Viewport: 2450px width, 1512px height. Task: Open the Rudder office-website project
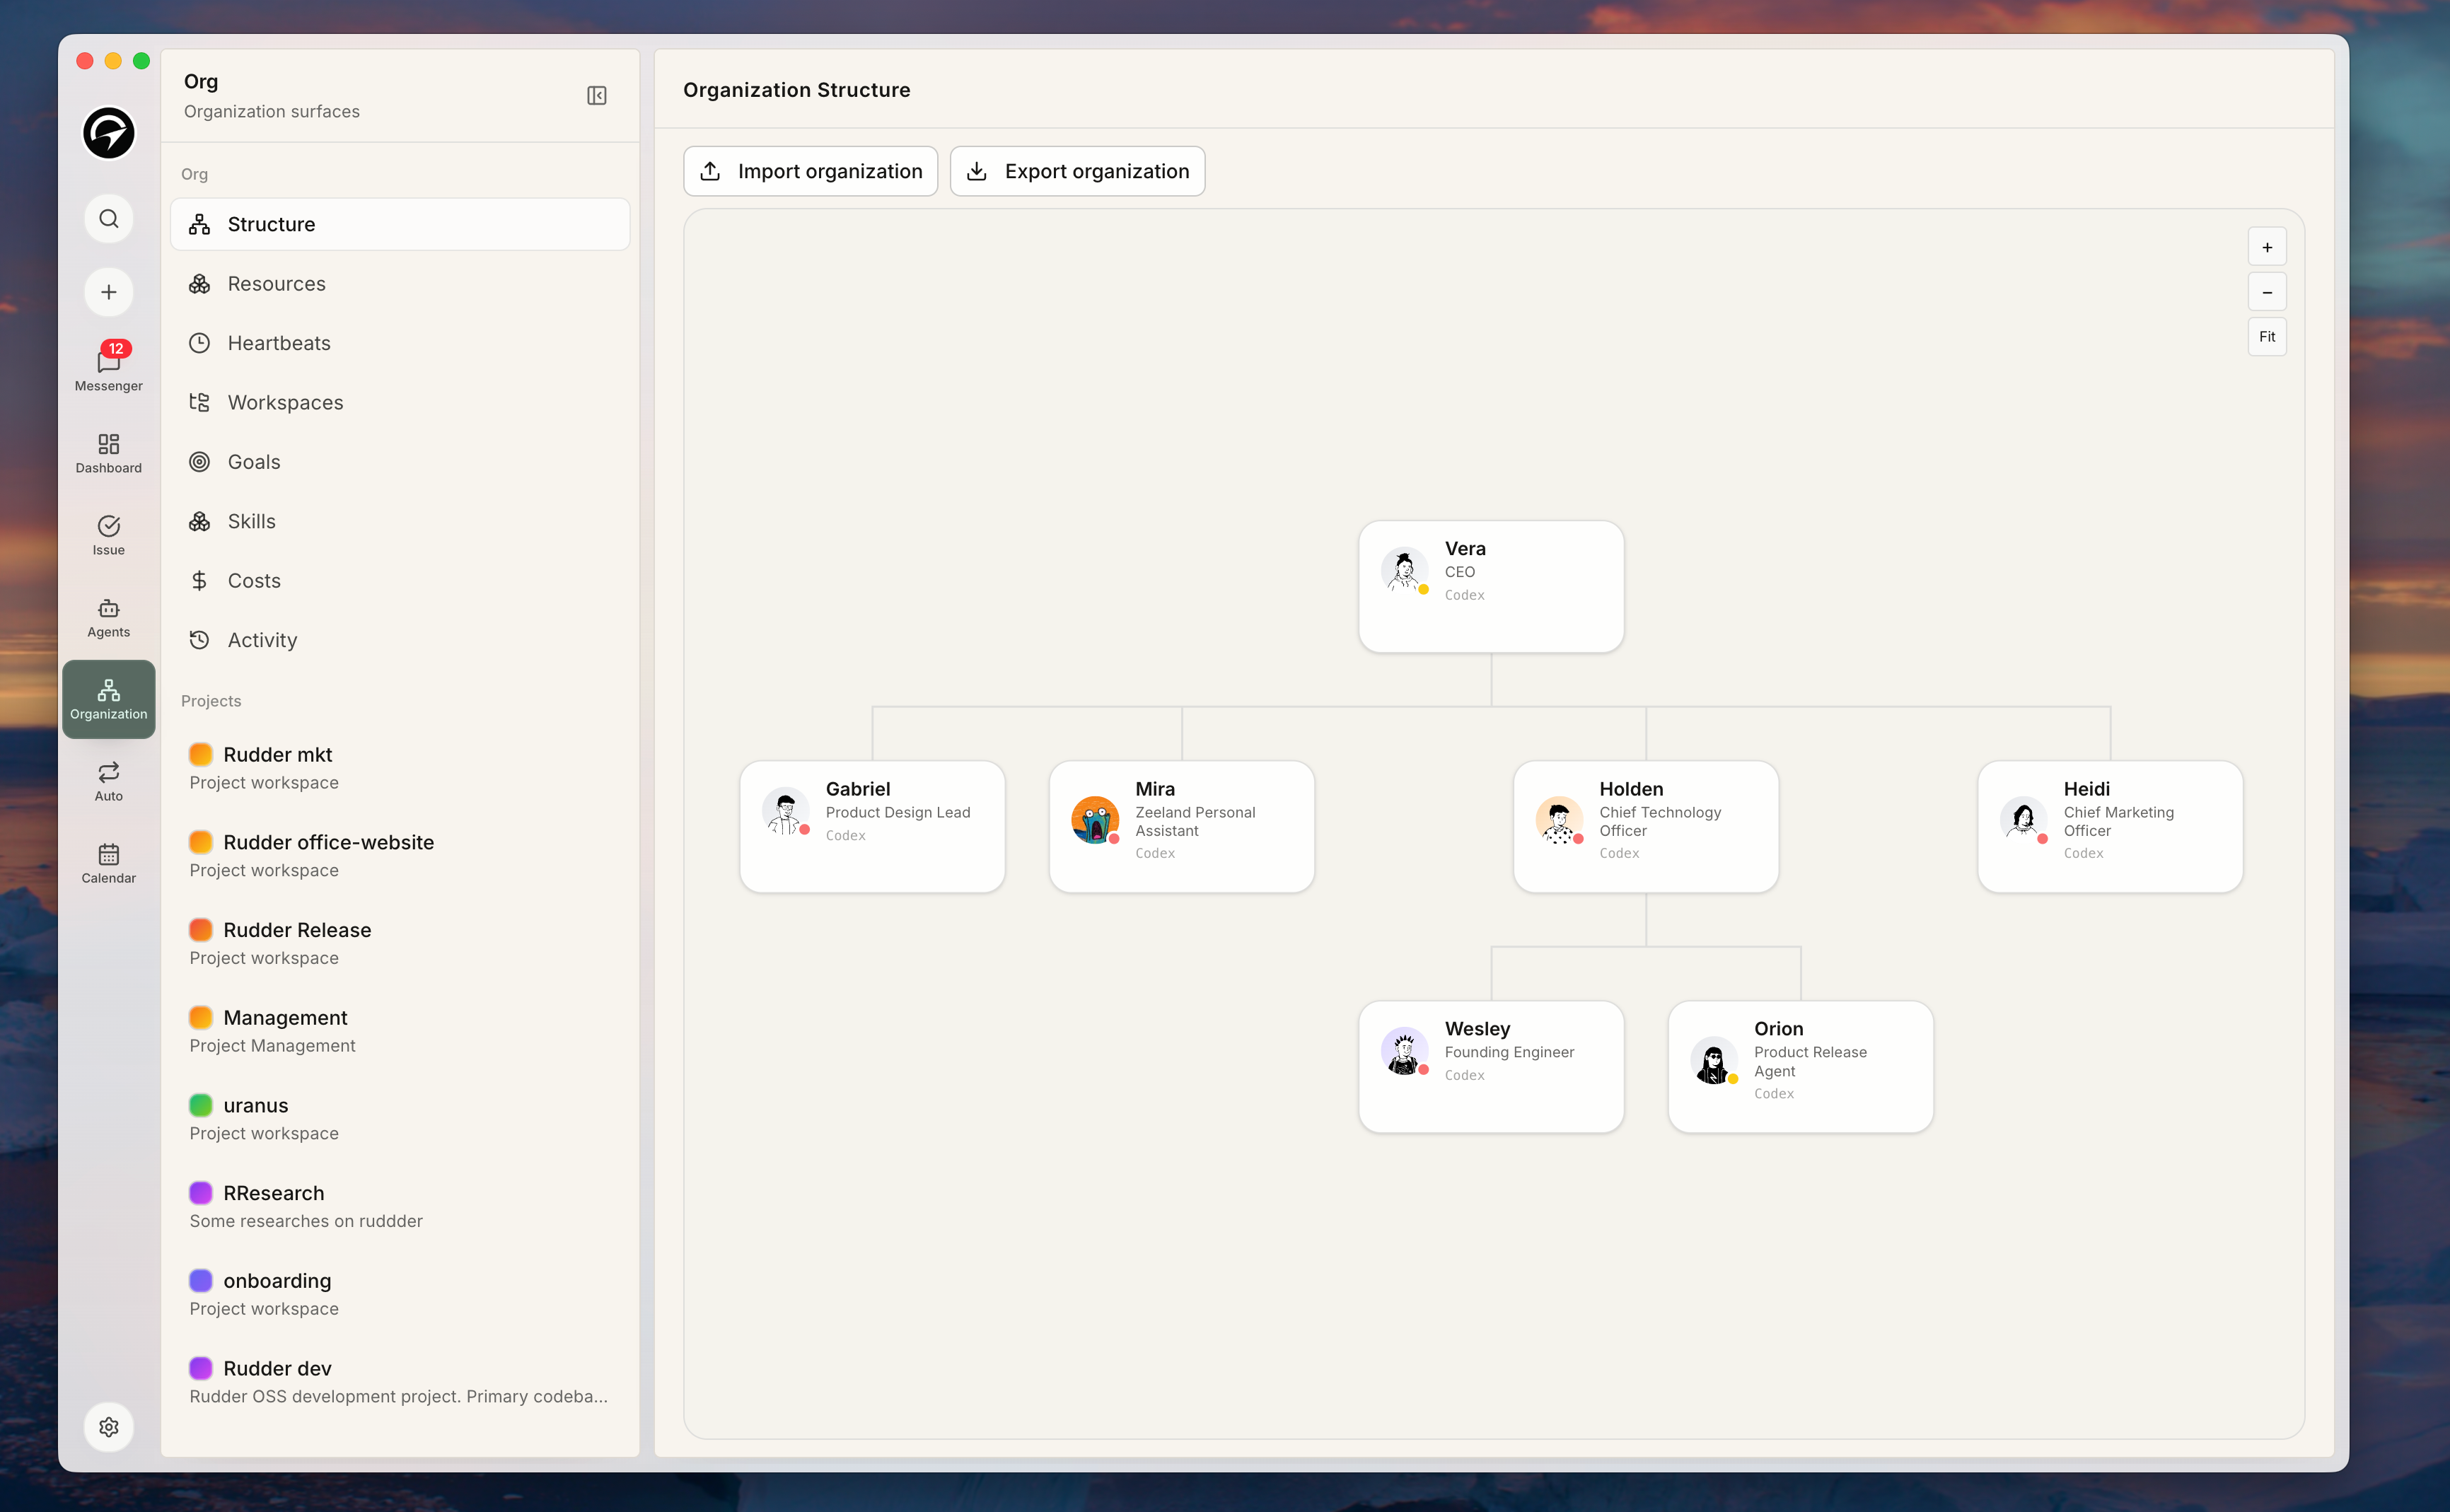[400, 856]
